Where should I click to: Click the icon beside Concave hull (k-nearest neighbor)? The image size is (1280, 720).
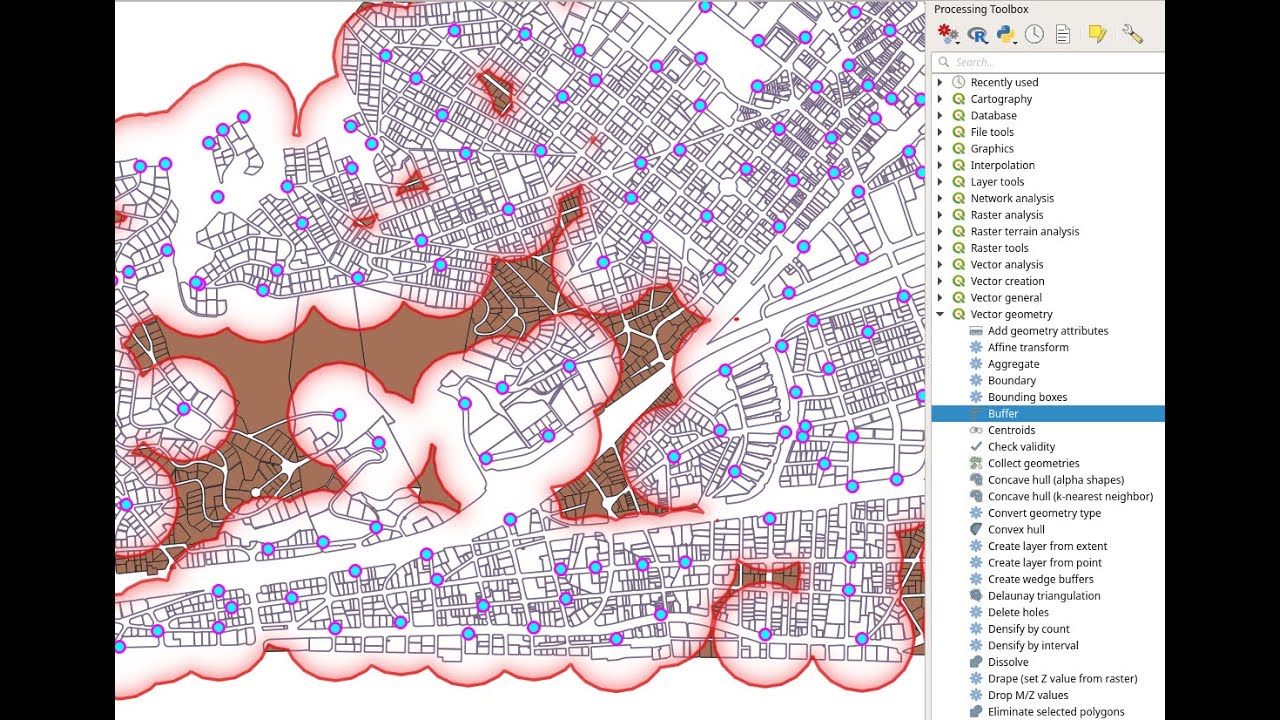point(976,496)
